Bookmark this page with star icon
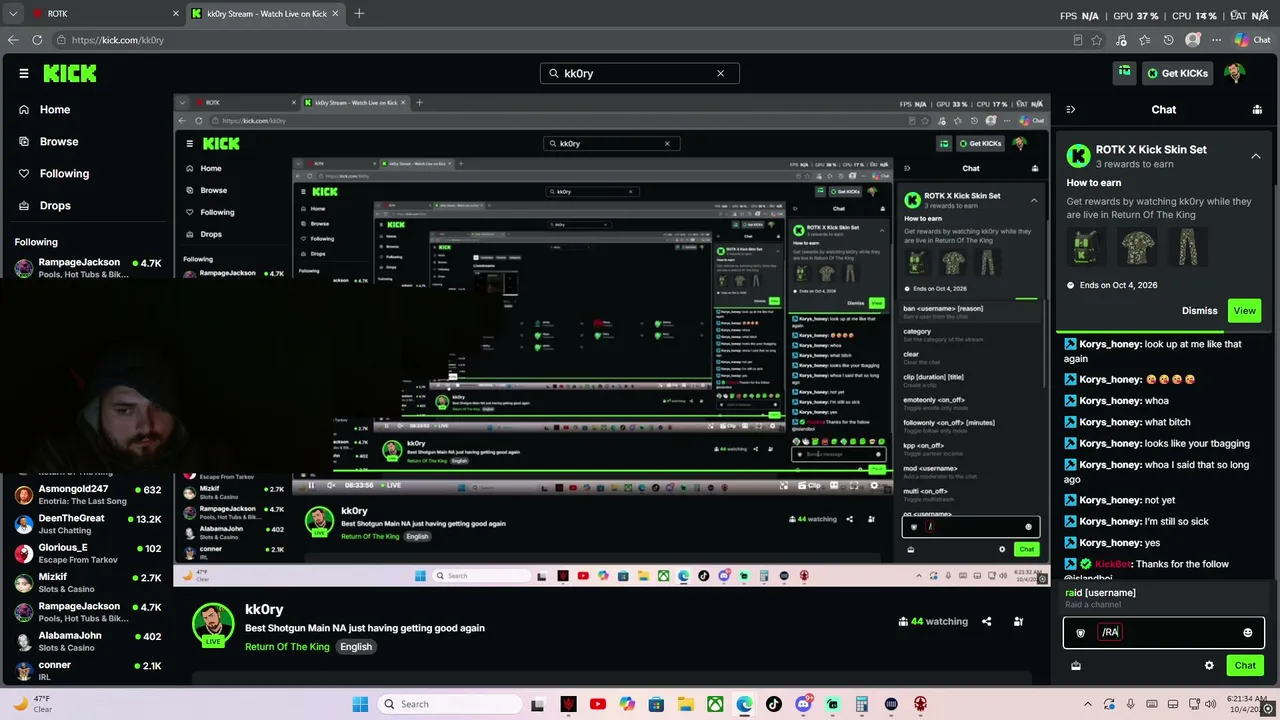The height and width of the screenshot is (720, 1280). 1097,40
